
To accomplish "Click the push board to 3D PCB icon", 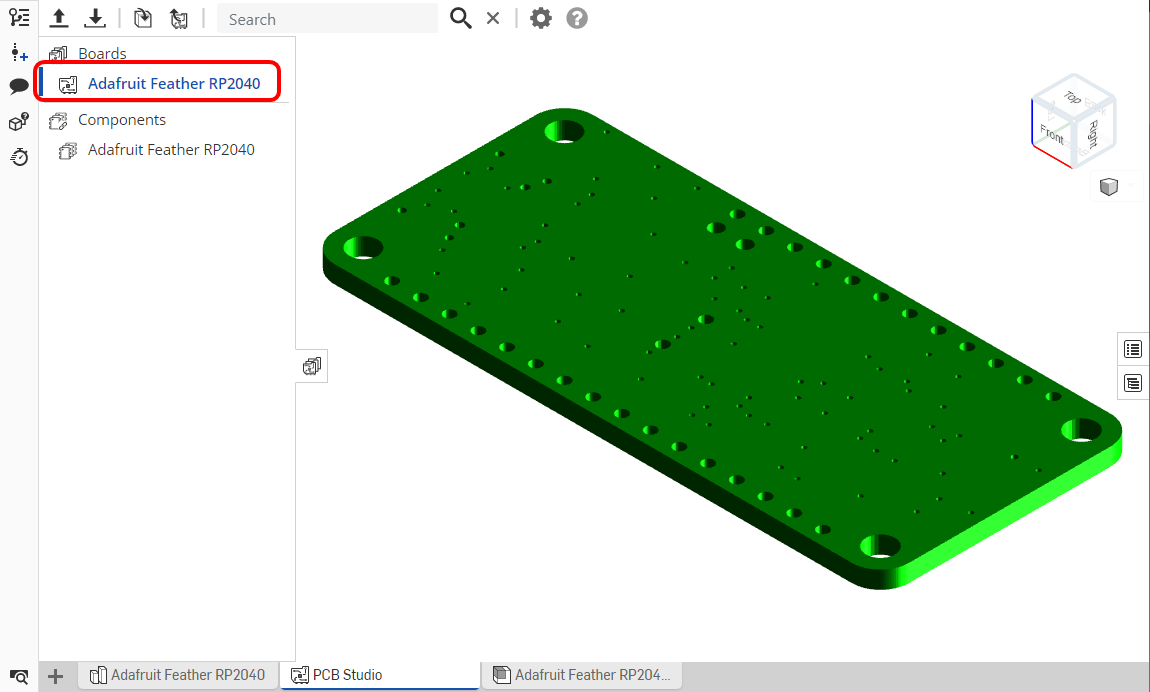I will click(142, 18).
